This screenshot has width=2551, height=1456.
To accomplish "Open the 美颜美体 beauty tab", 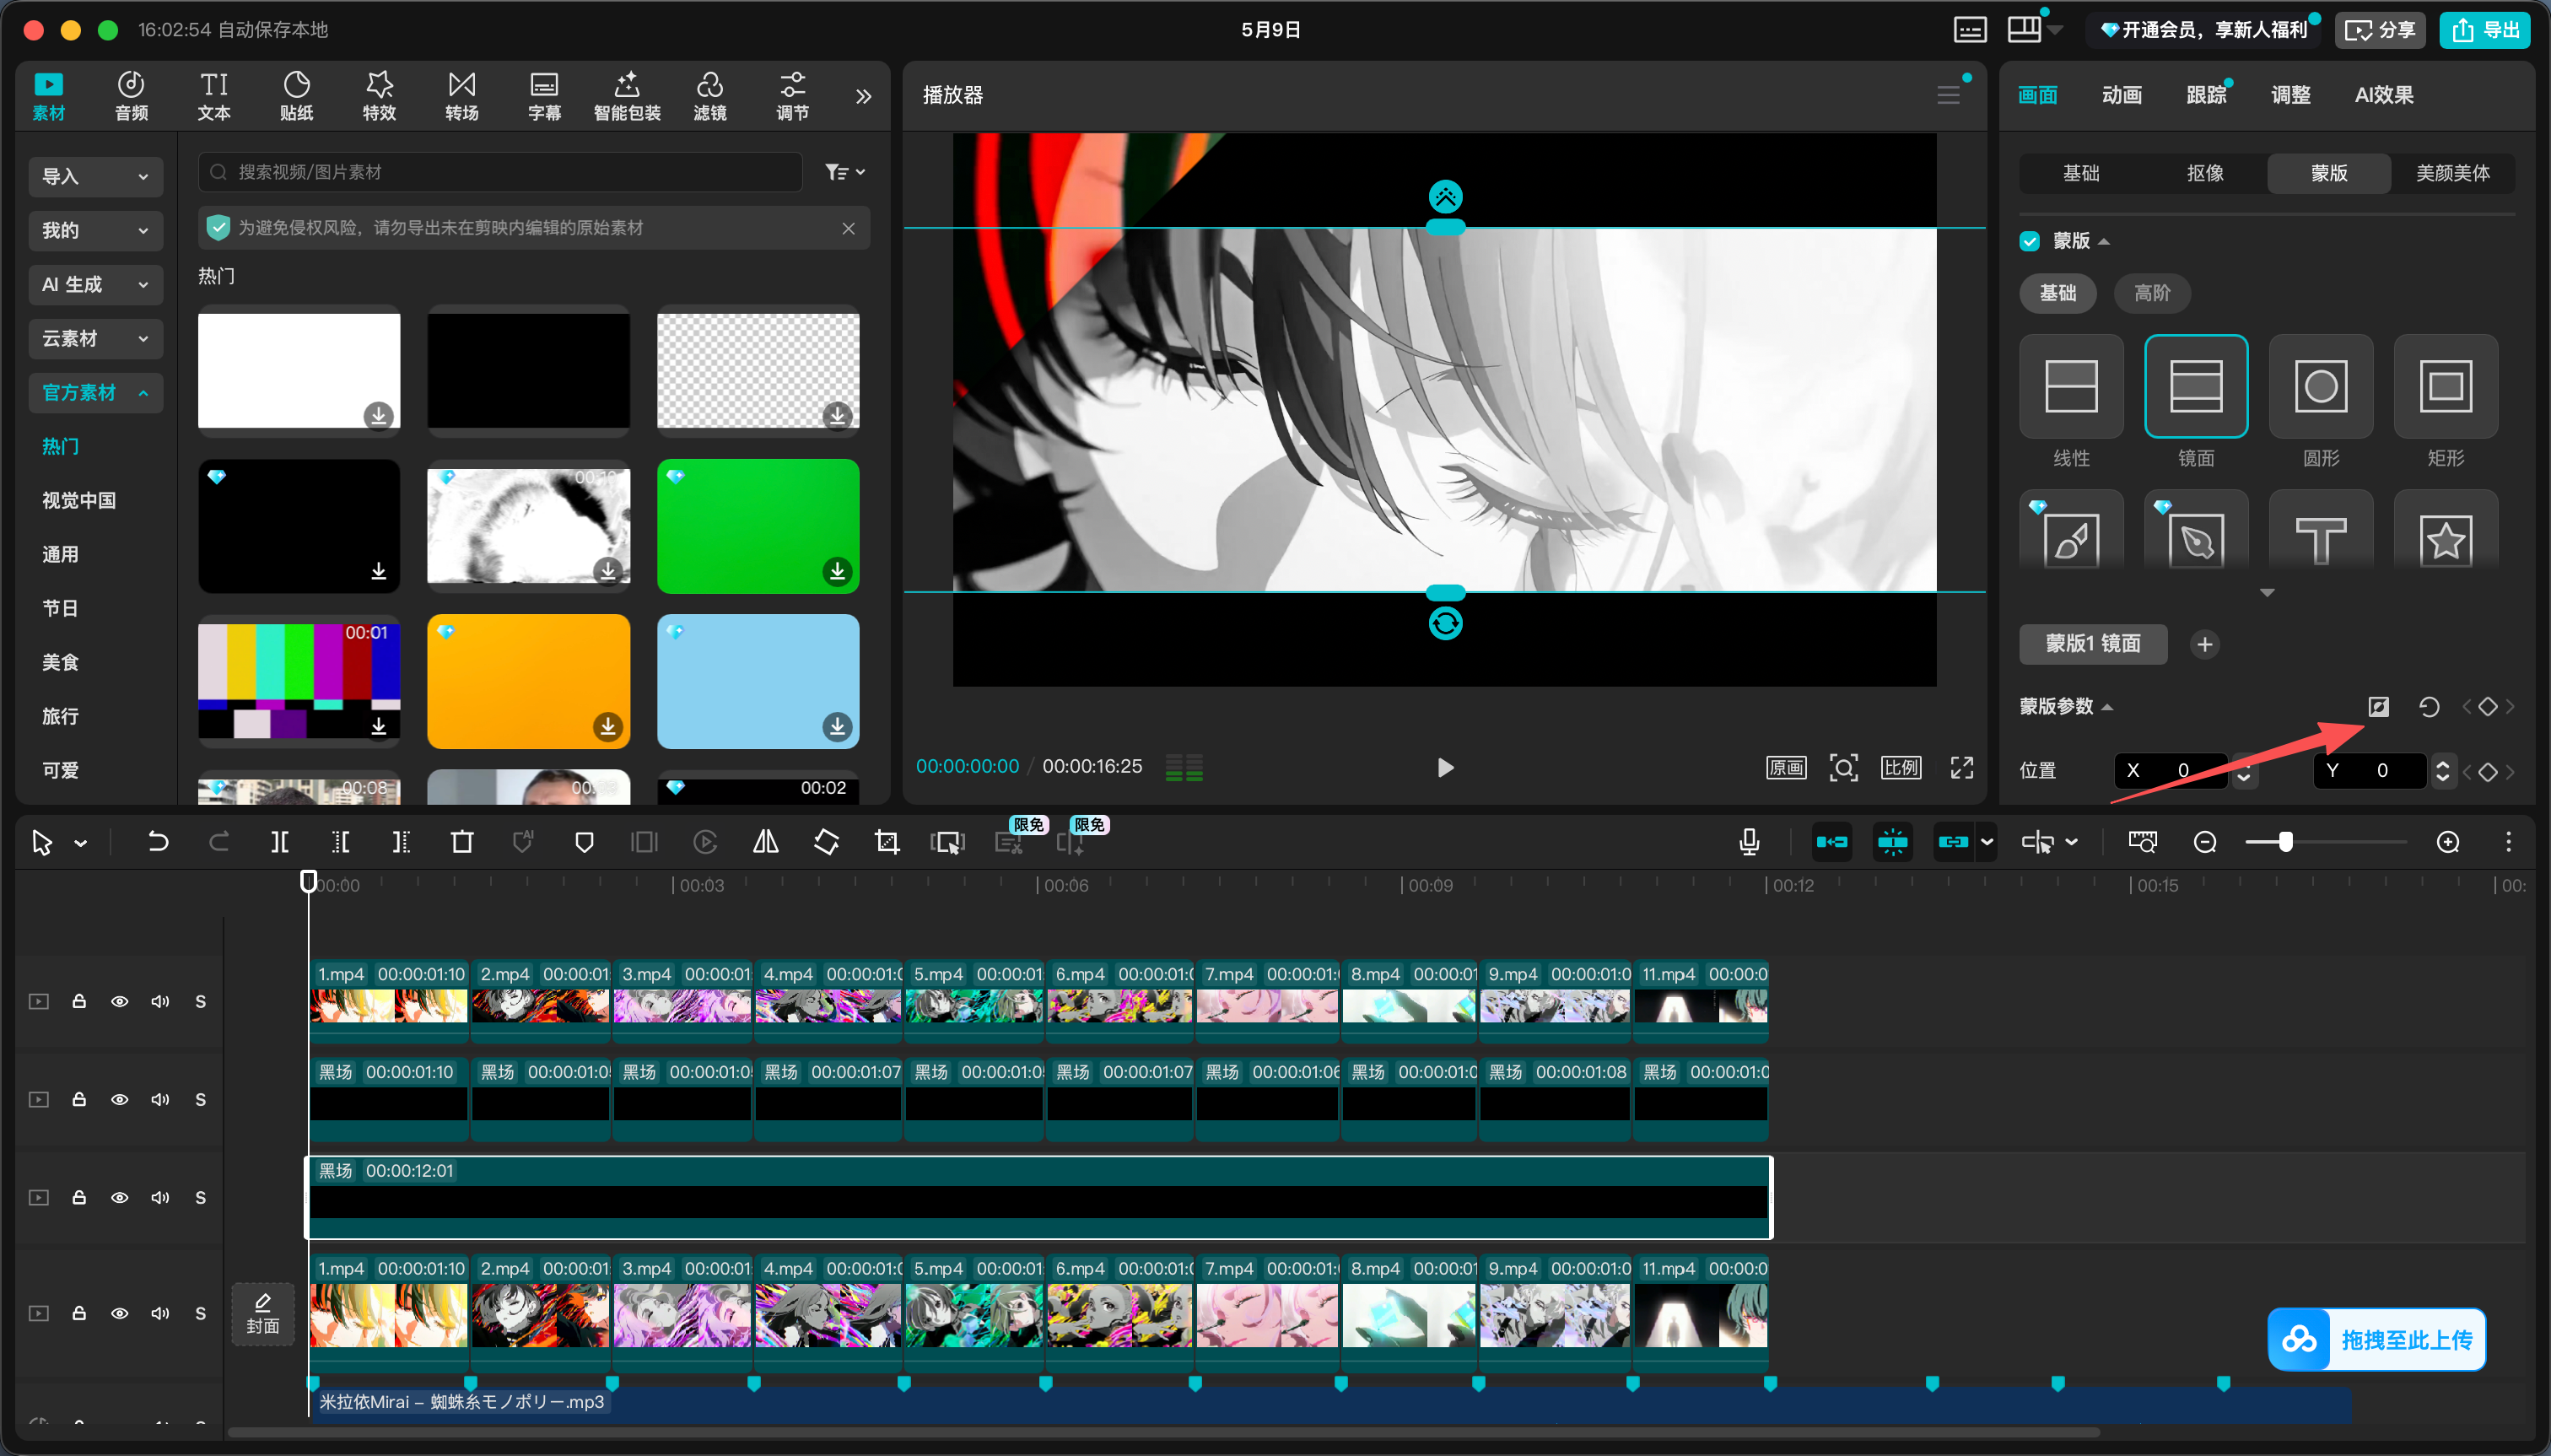I will (x=2452, y=173).
